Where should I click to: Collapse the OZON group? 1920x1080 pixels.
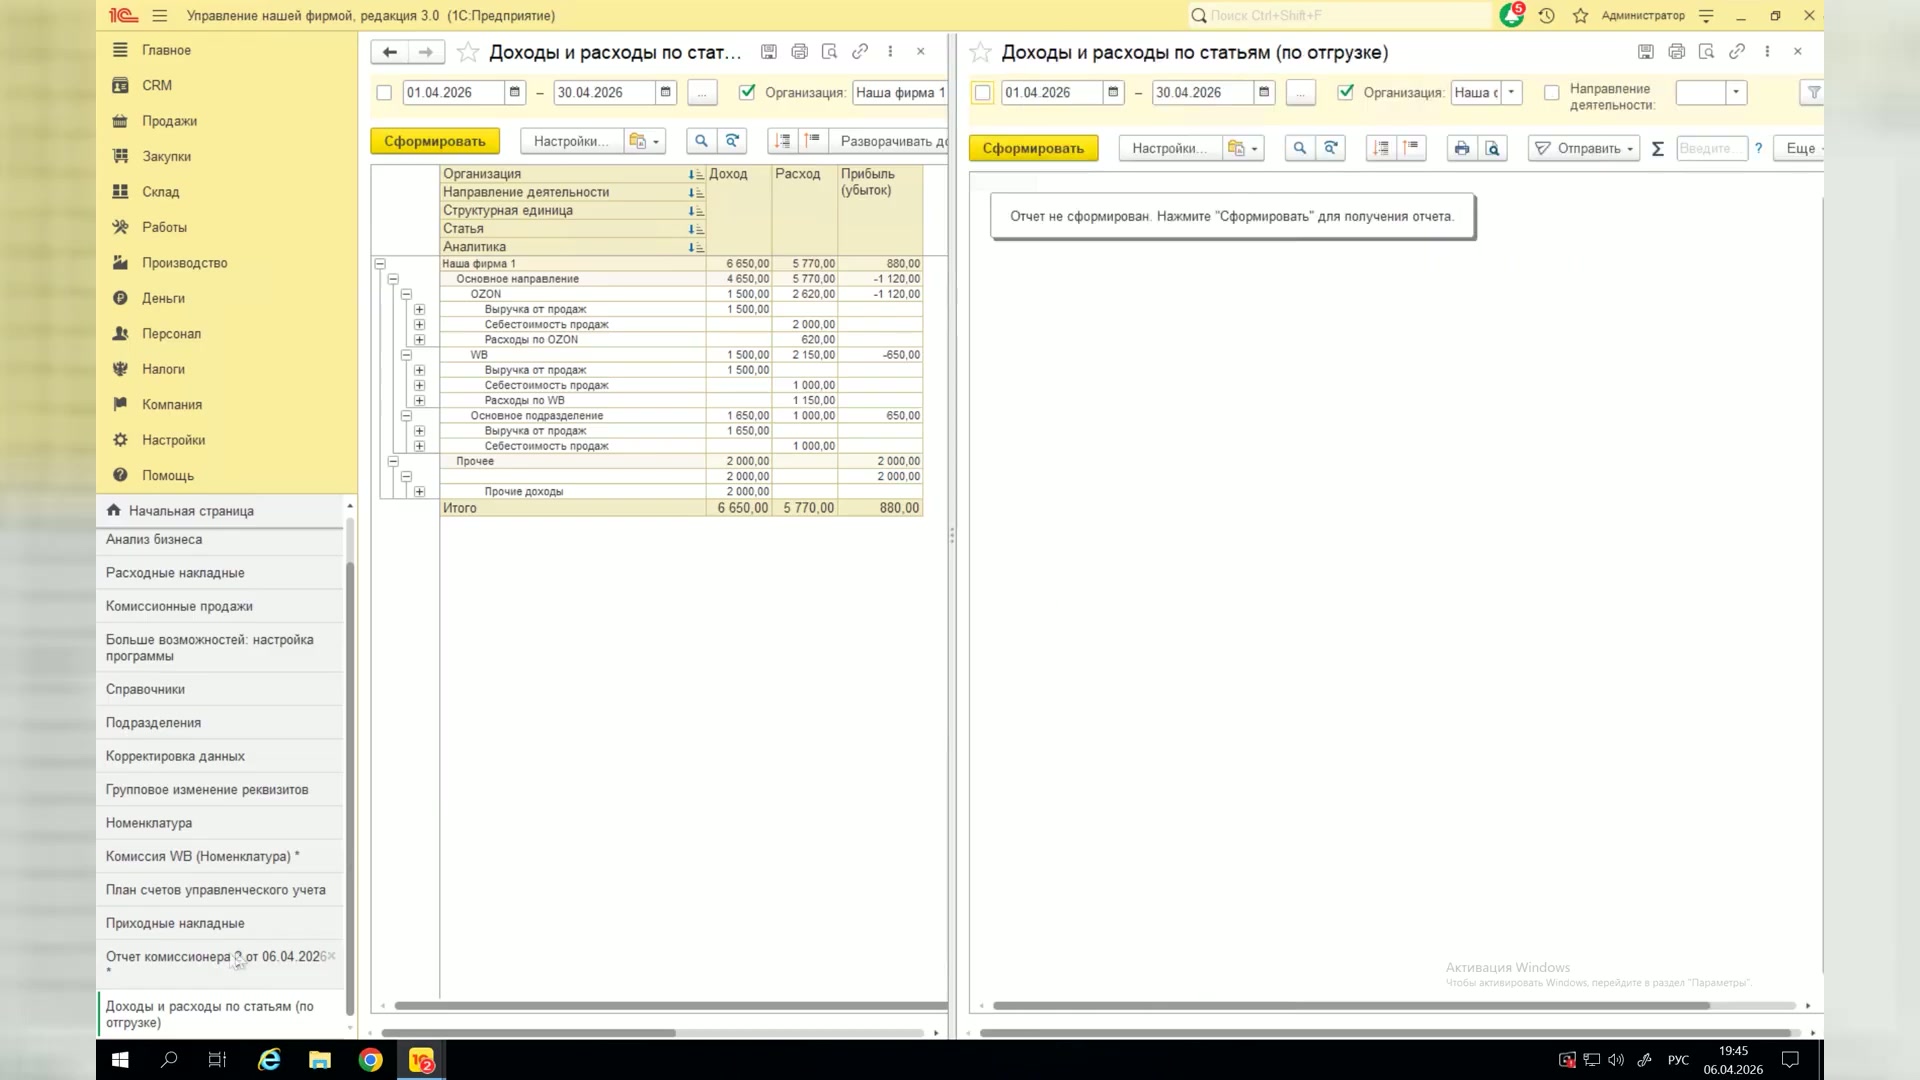pos(406,294)
